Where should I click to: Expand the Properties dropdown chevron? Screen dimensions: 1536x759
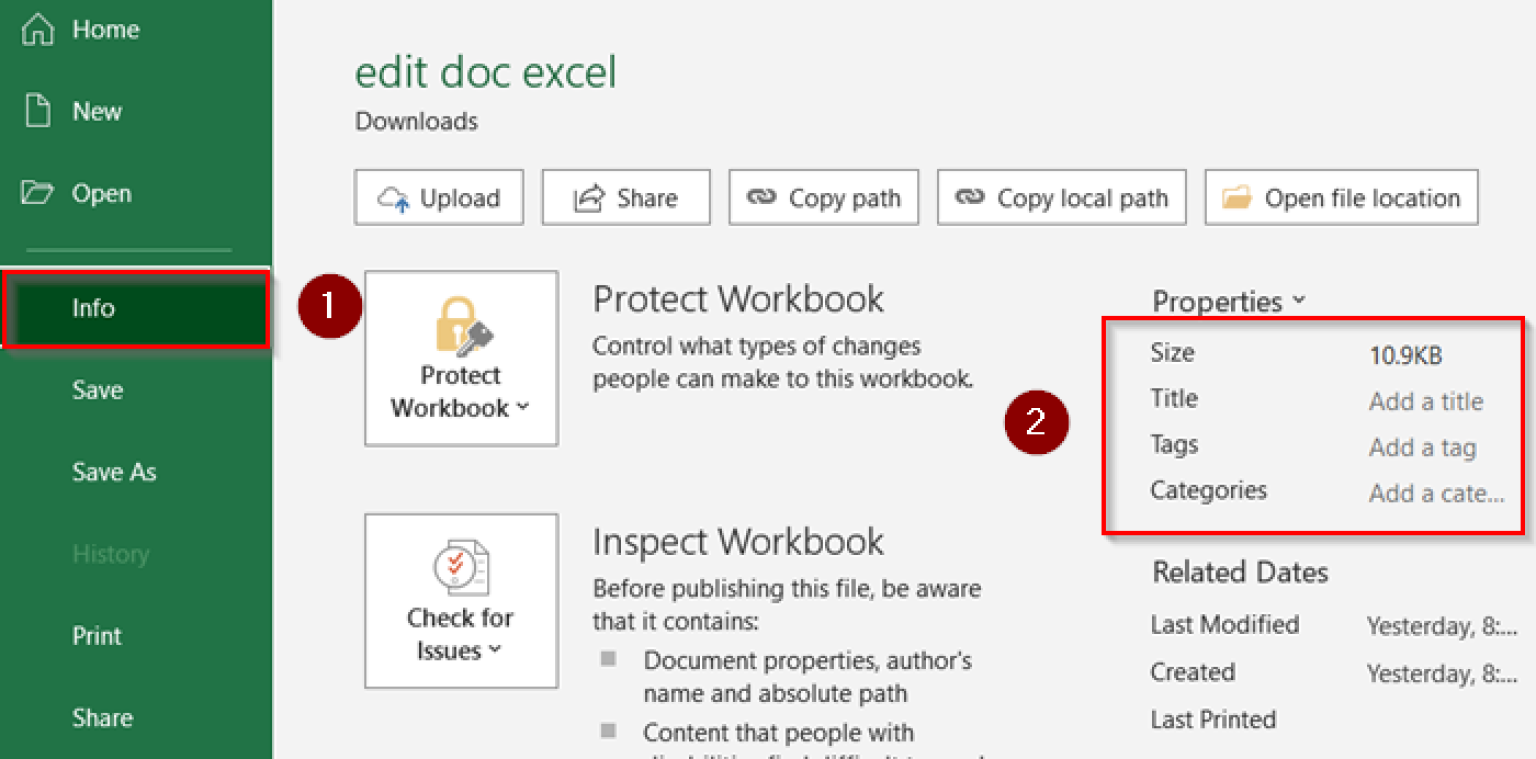click(1299, 300)
